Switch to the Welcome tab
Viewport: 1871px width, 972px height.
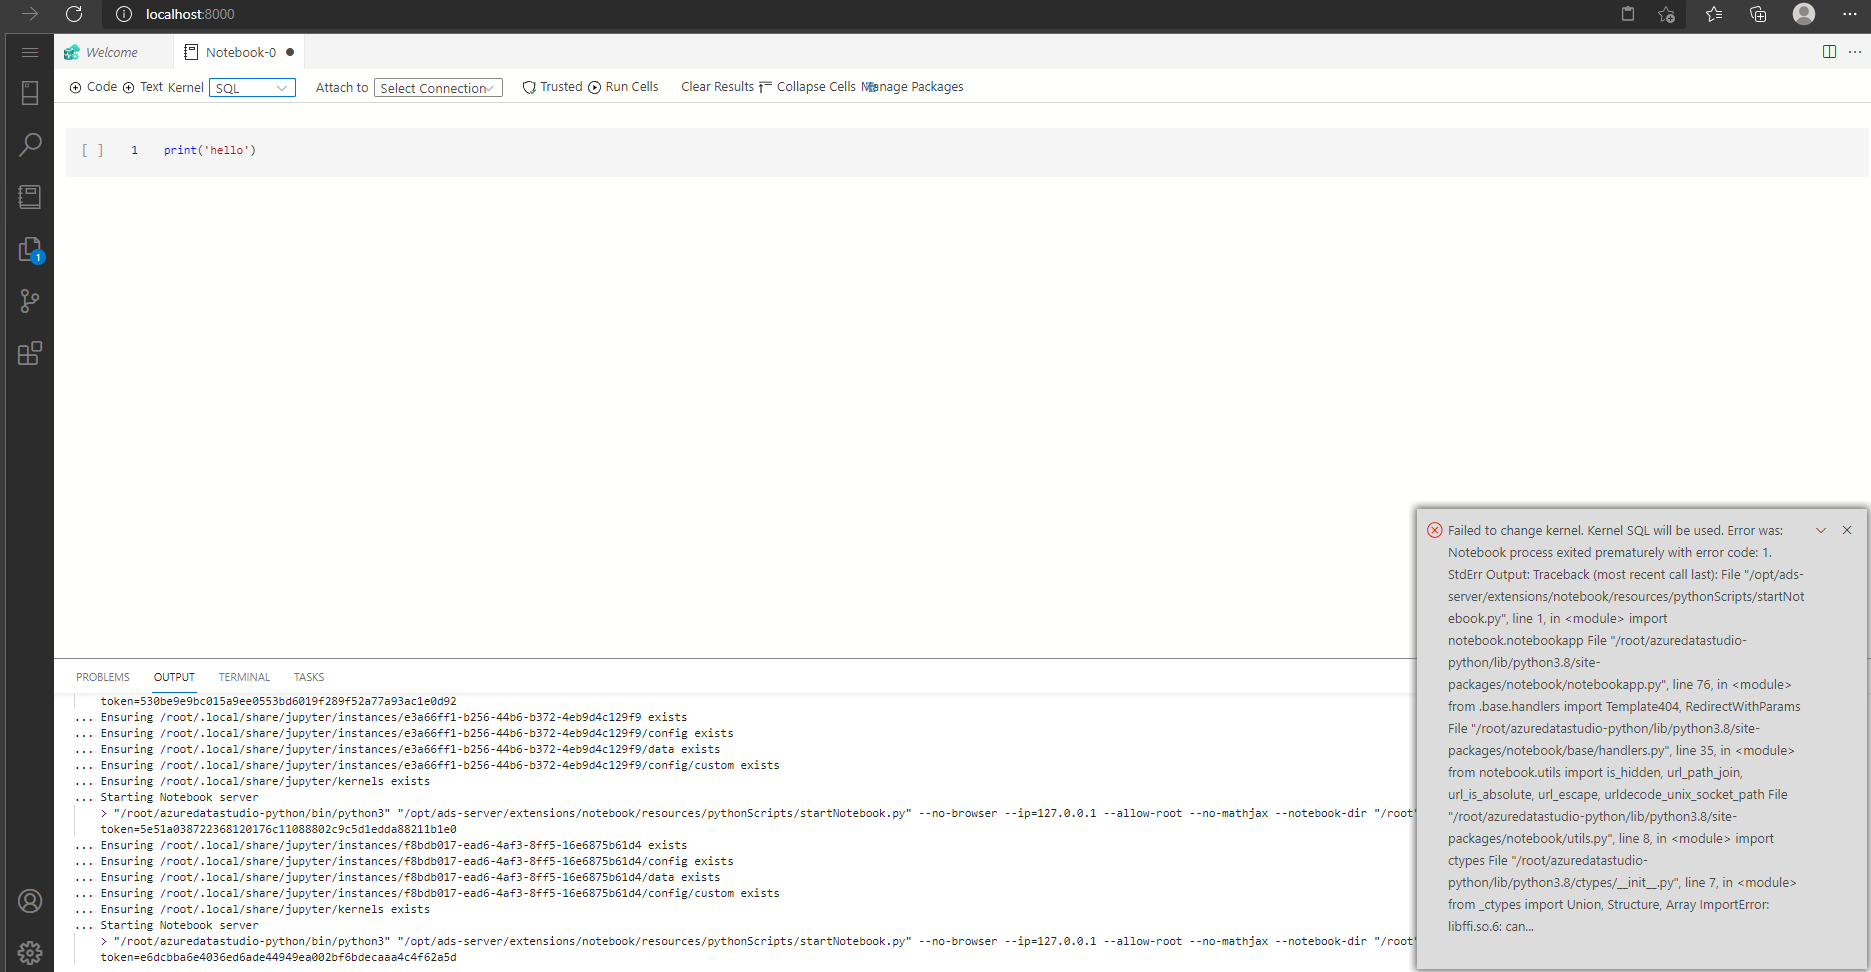point(112,52)
